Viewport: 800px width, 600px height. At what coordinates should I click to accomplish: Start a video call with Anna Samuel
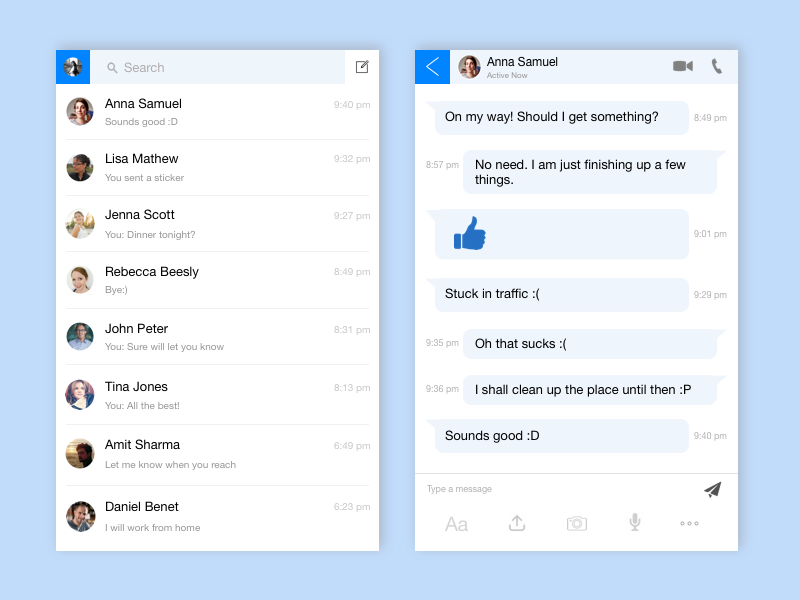pos(683,66)
